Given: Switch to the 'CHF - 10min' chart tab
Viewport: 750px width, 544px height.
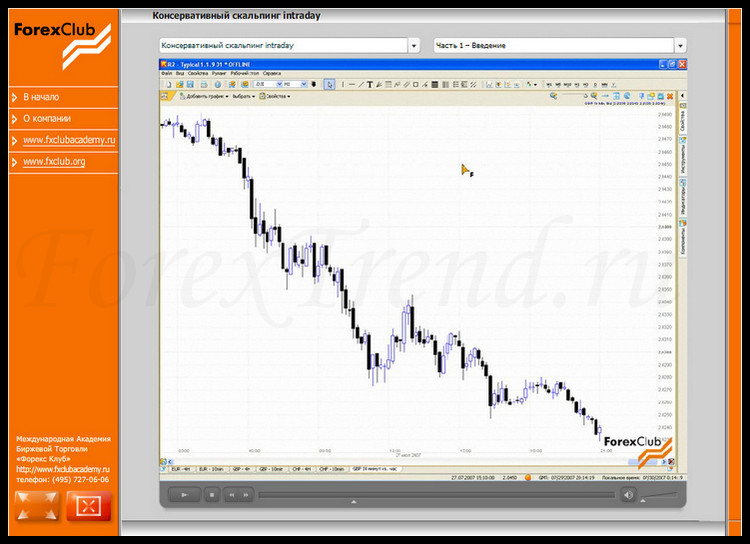Looking at the screenshot, I should 332,469.
